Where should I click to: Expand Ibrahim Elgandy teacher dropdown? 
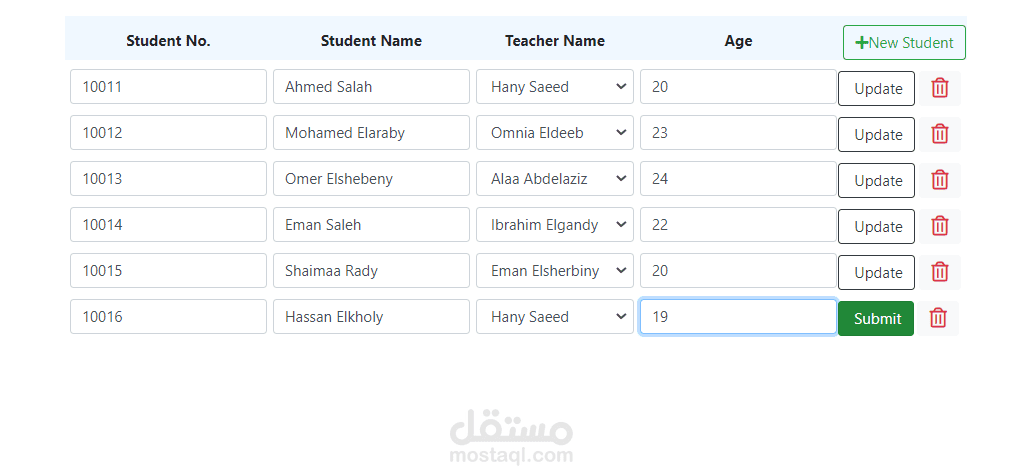pos(554,225)
